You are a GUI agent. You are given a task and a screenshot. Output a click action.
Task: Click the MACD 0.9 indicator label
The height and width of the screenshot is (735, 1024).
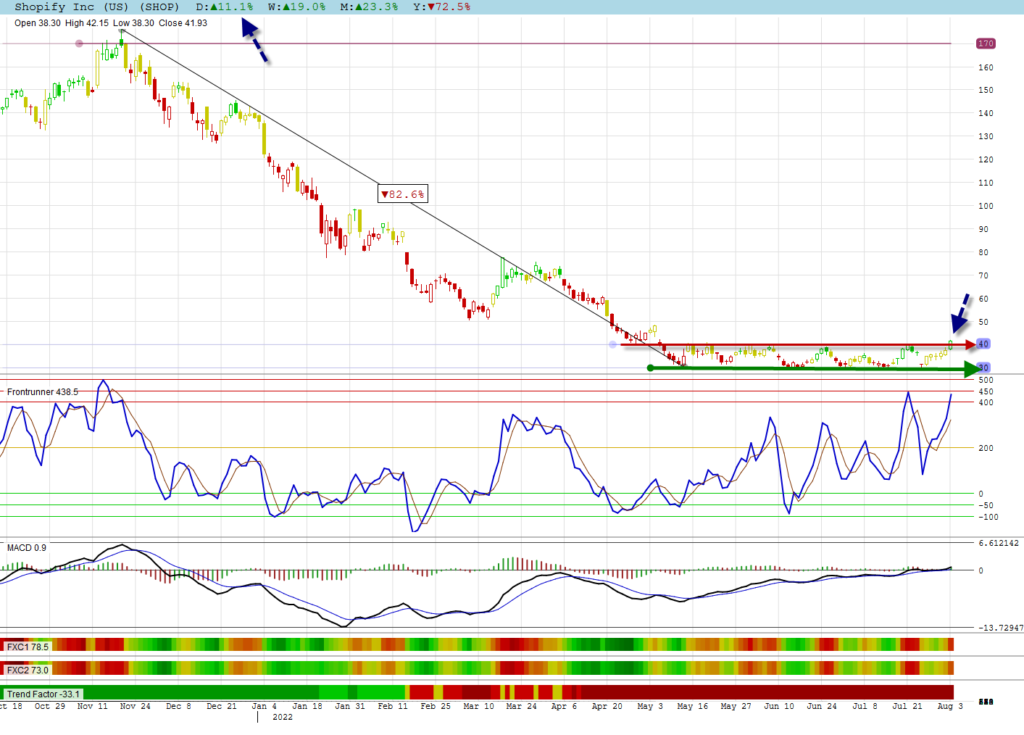27,547
